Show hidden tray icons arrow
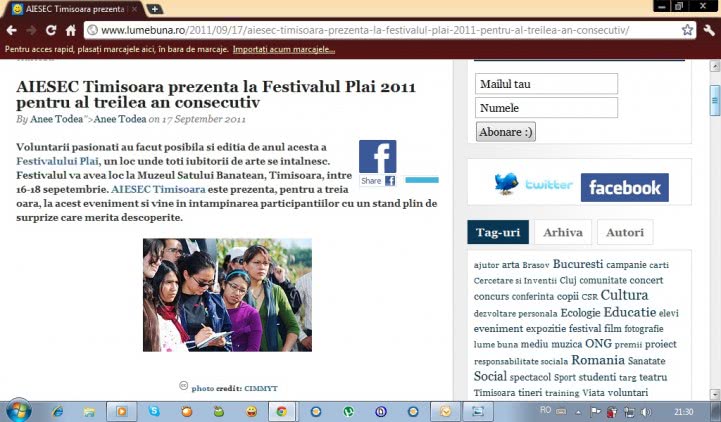This screenshot has height=422, width=721. pos(578,412)
